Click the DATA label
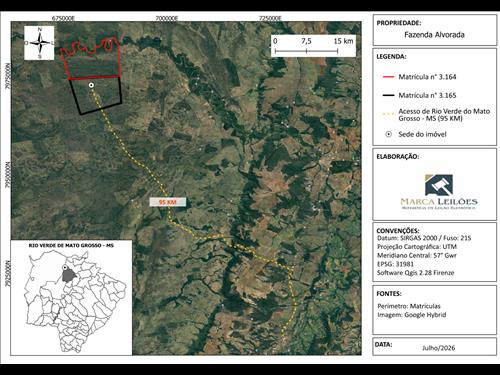The width and height of the screenshot is (500, 375). [383, 344]
